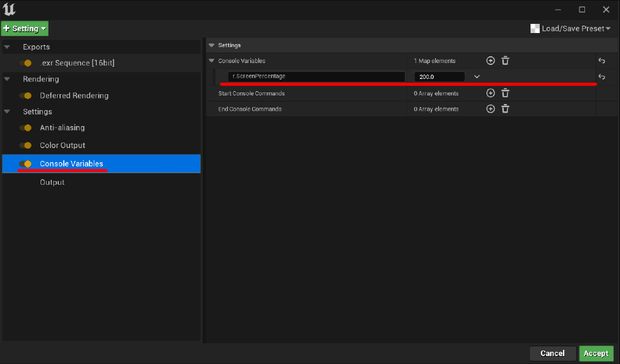Open the Load/Save Preset menu
Image resolution: width=620 pixels, height=364 pixels.
pyautogui.click(x=570, y=28)
